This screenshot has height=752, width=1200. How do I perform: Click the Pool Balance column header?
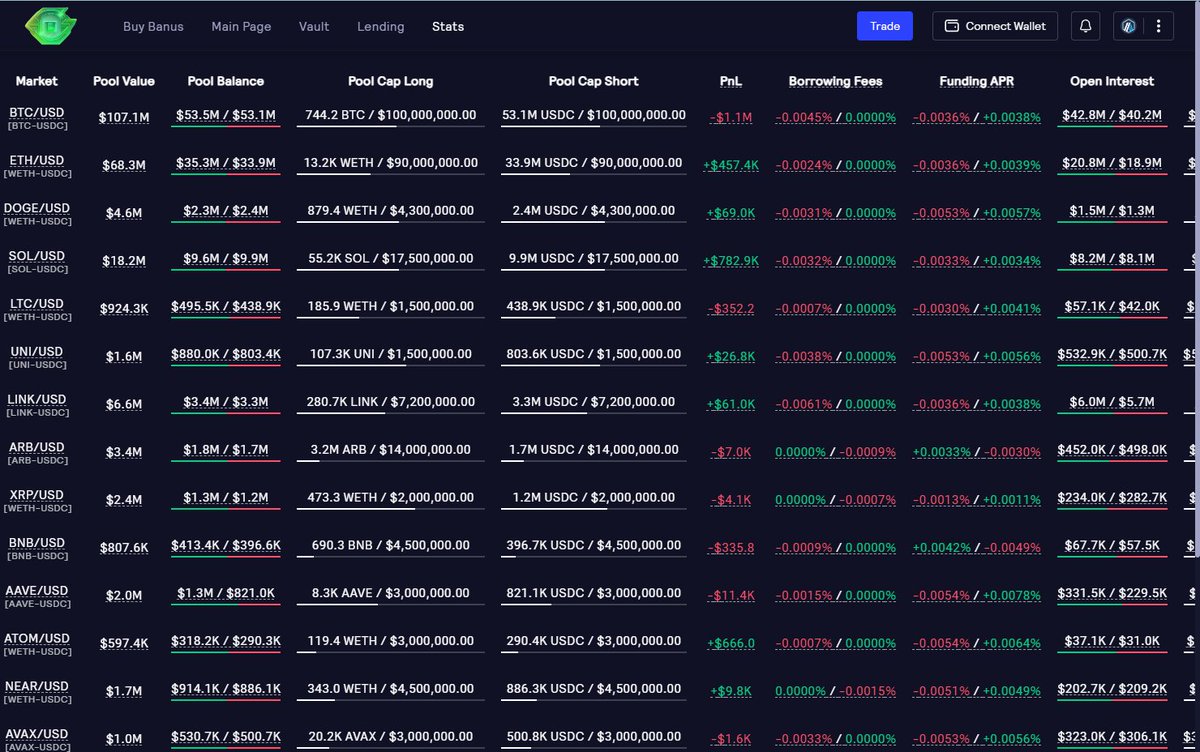point(226,81)
